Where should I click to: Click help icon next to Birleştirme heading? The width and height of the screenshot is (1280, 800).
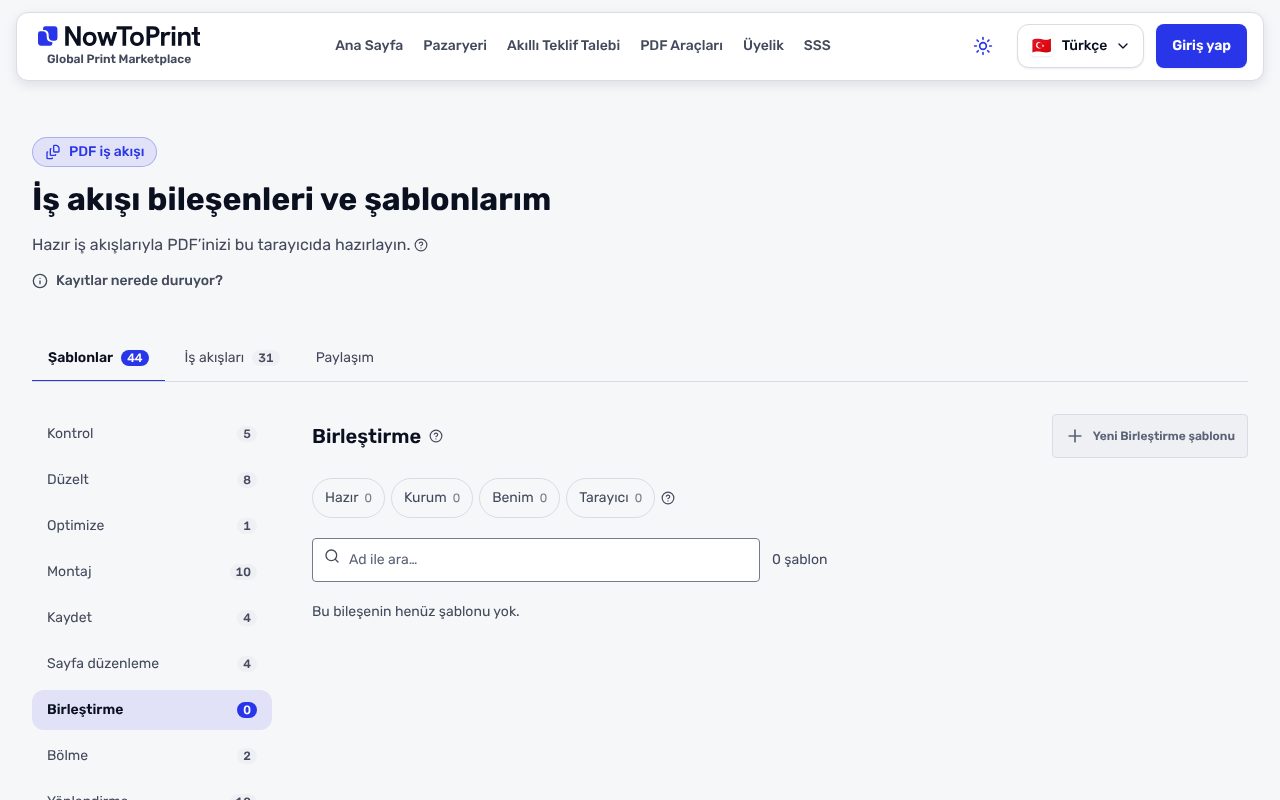[x=436, y=436]
